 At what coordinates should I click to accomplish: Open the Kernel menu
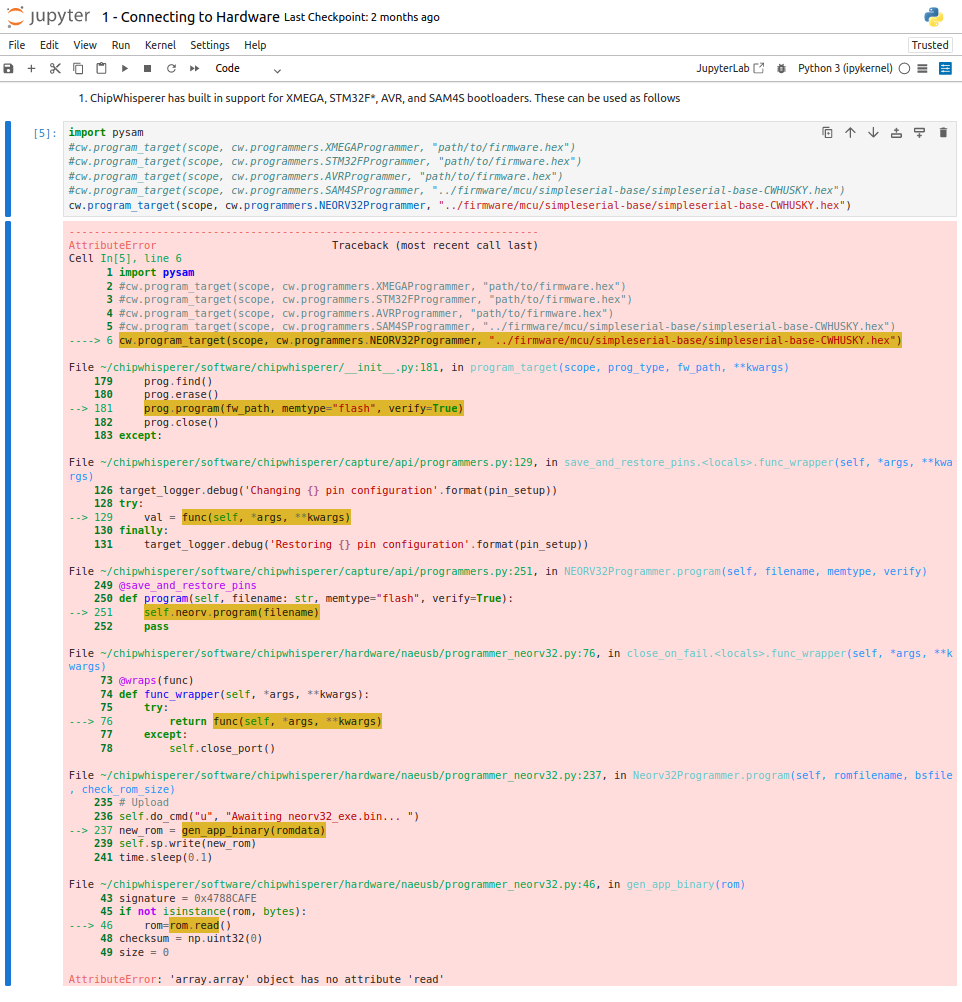[x=160, y=45]
